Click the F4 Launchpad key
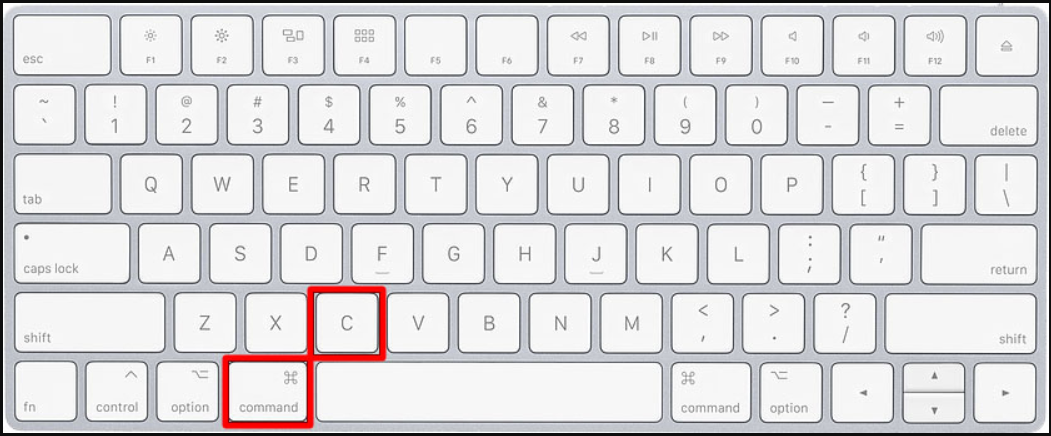The width and height of the screenshot is (1051, 436). [x=364, y=45]
